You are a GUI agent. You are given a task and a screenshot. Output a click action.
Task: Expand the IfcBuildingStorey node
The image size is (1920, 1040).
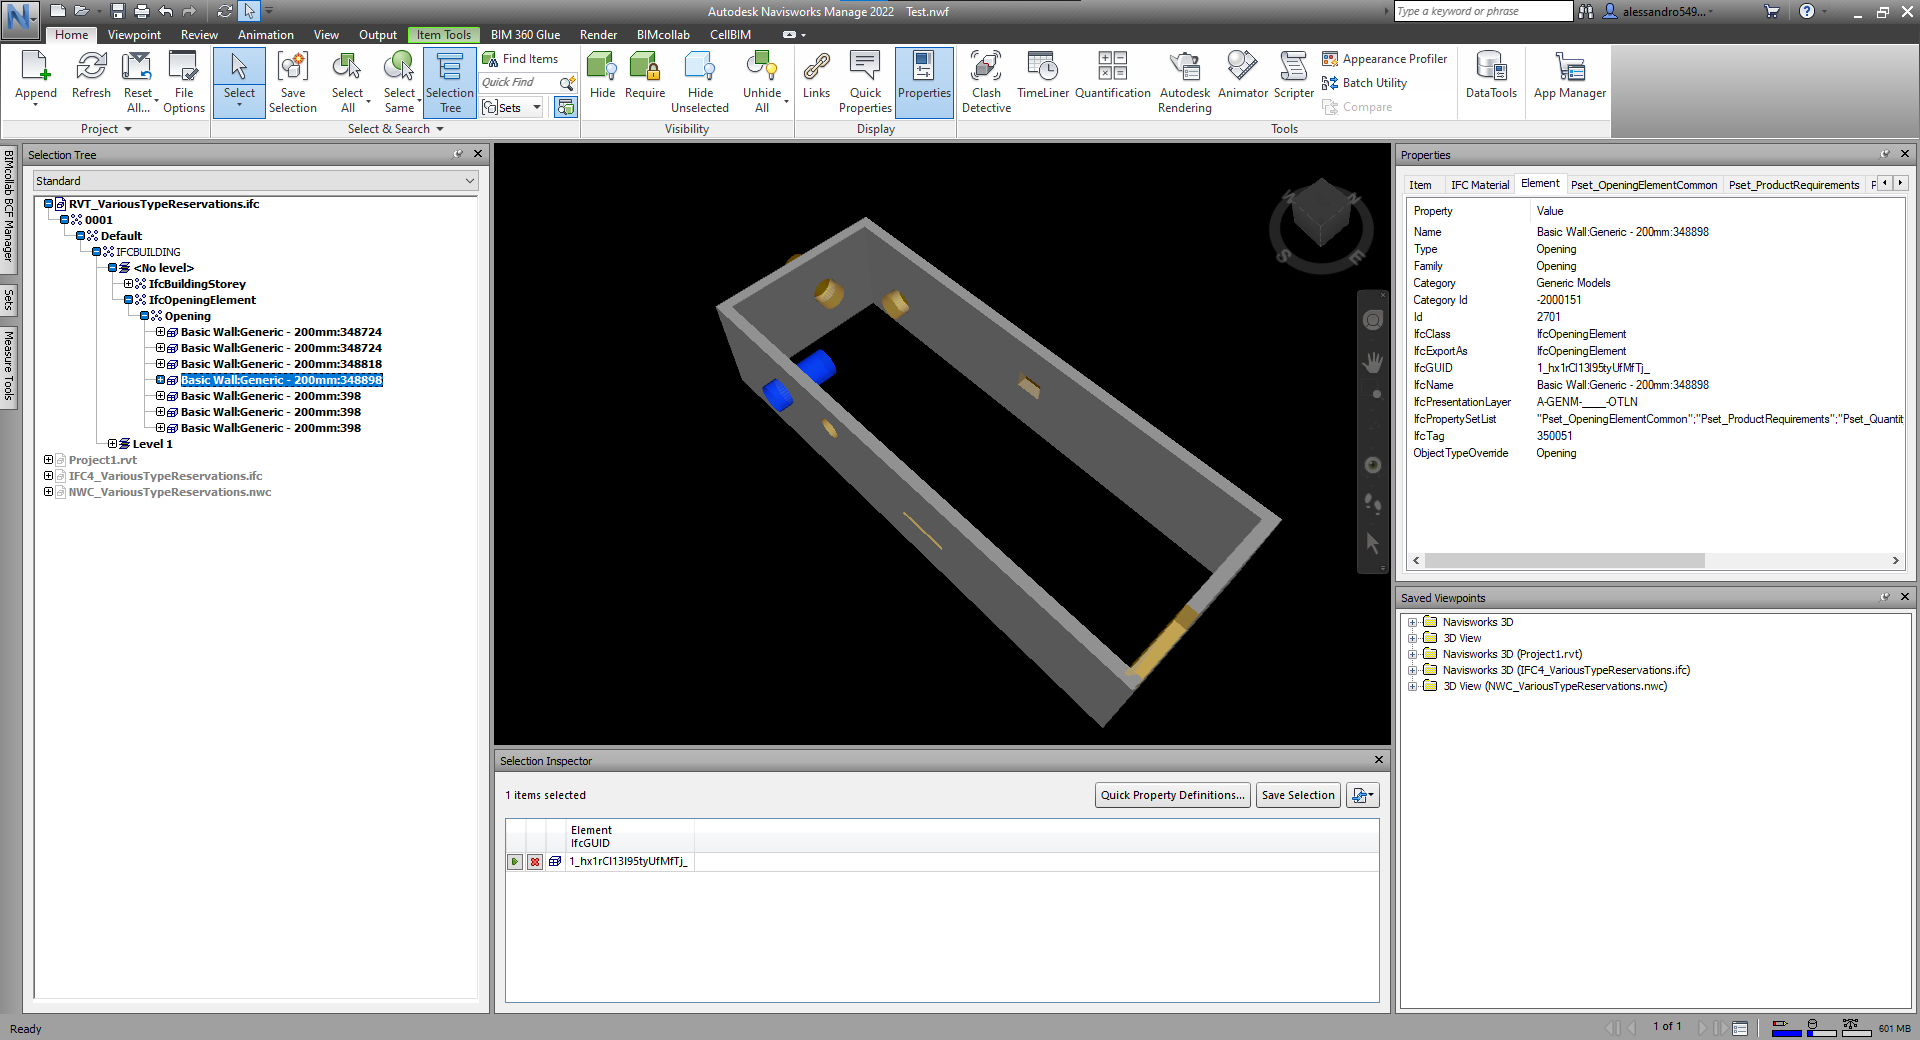point(129,284)
